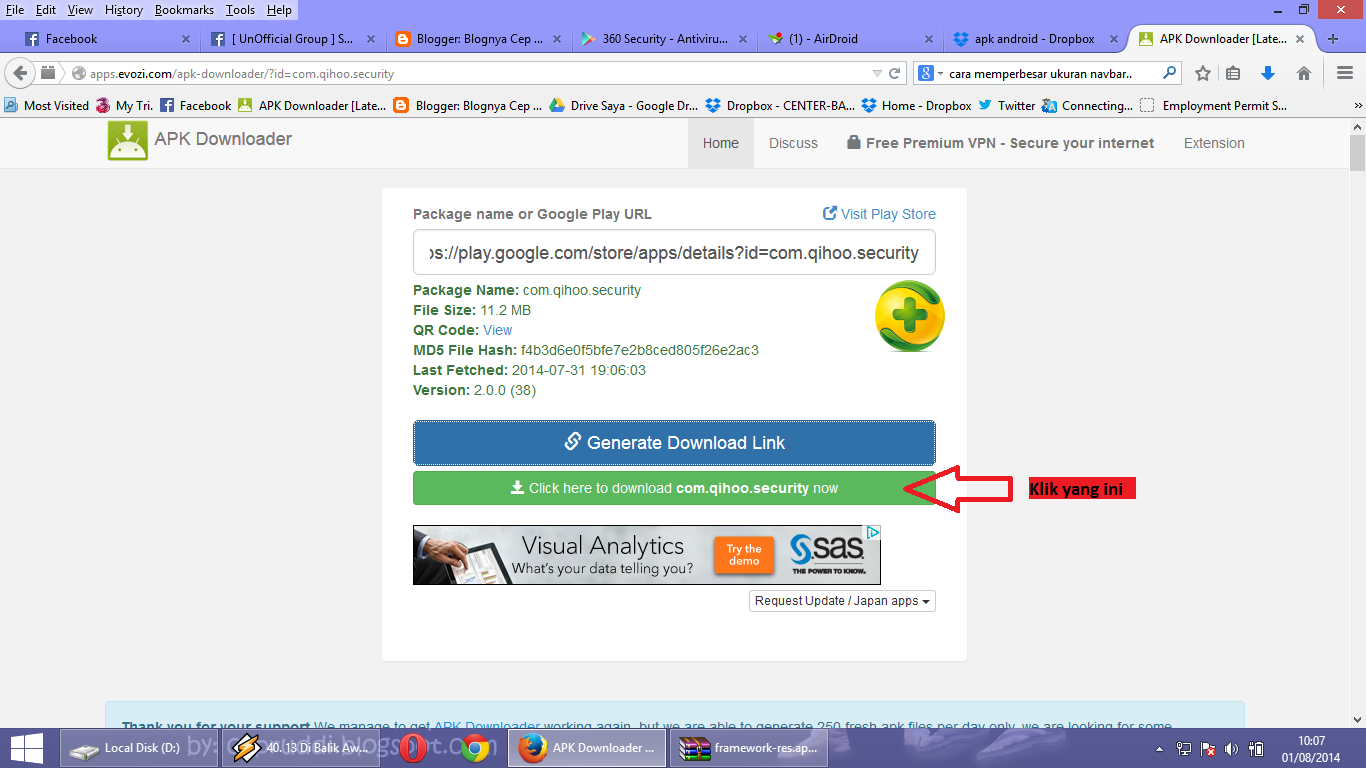
Task: Open a new tab with plus button
Action: tap(1332, 39)
